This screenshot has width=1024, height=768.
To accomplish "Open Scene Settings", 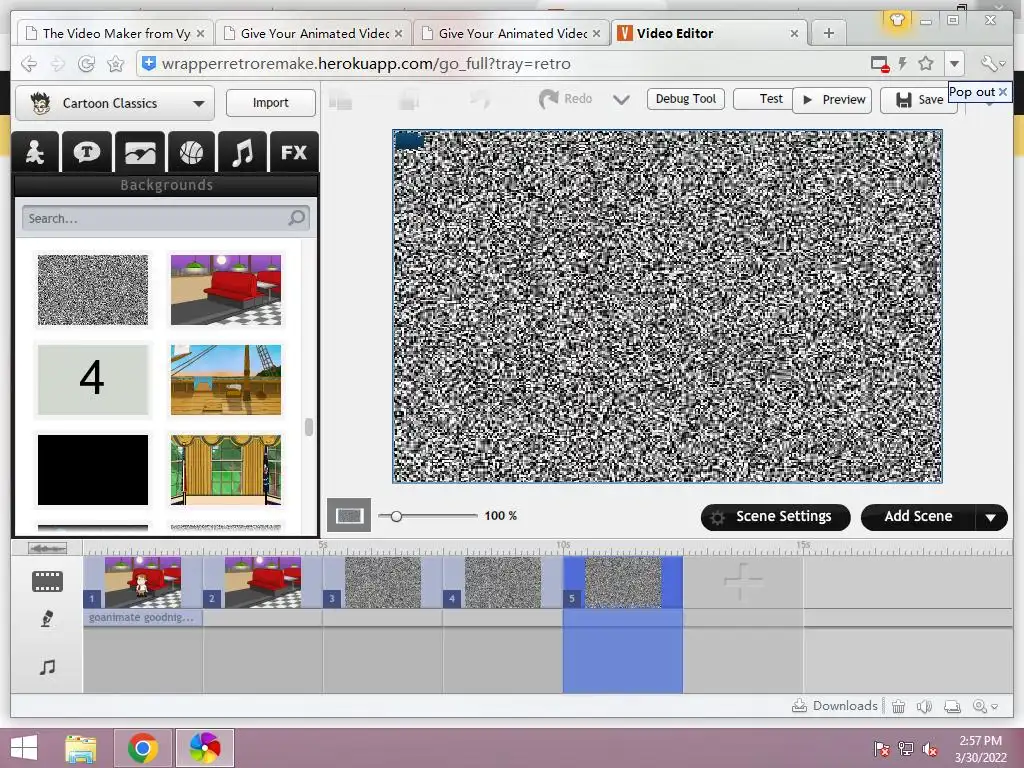I will click(x=775, y=517).
